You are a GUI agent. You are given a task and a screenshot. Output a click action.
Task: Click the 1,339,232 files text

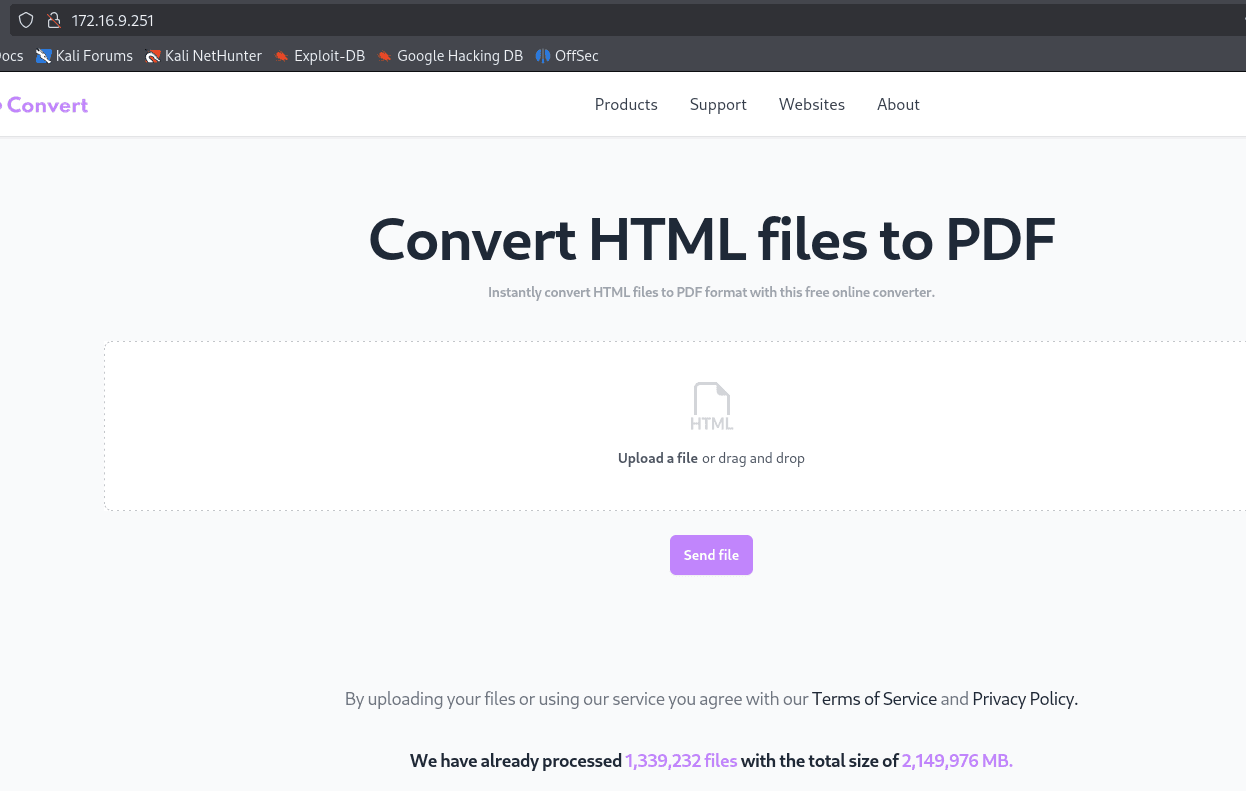(x=681, y=761)
